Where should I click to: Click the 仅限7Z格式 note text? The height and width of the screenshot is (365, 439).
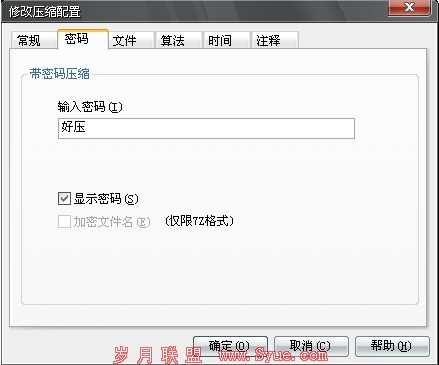(x=199, y=221)
